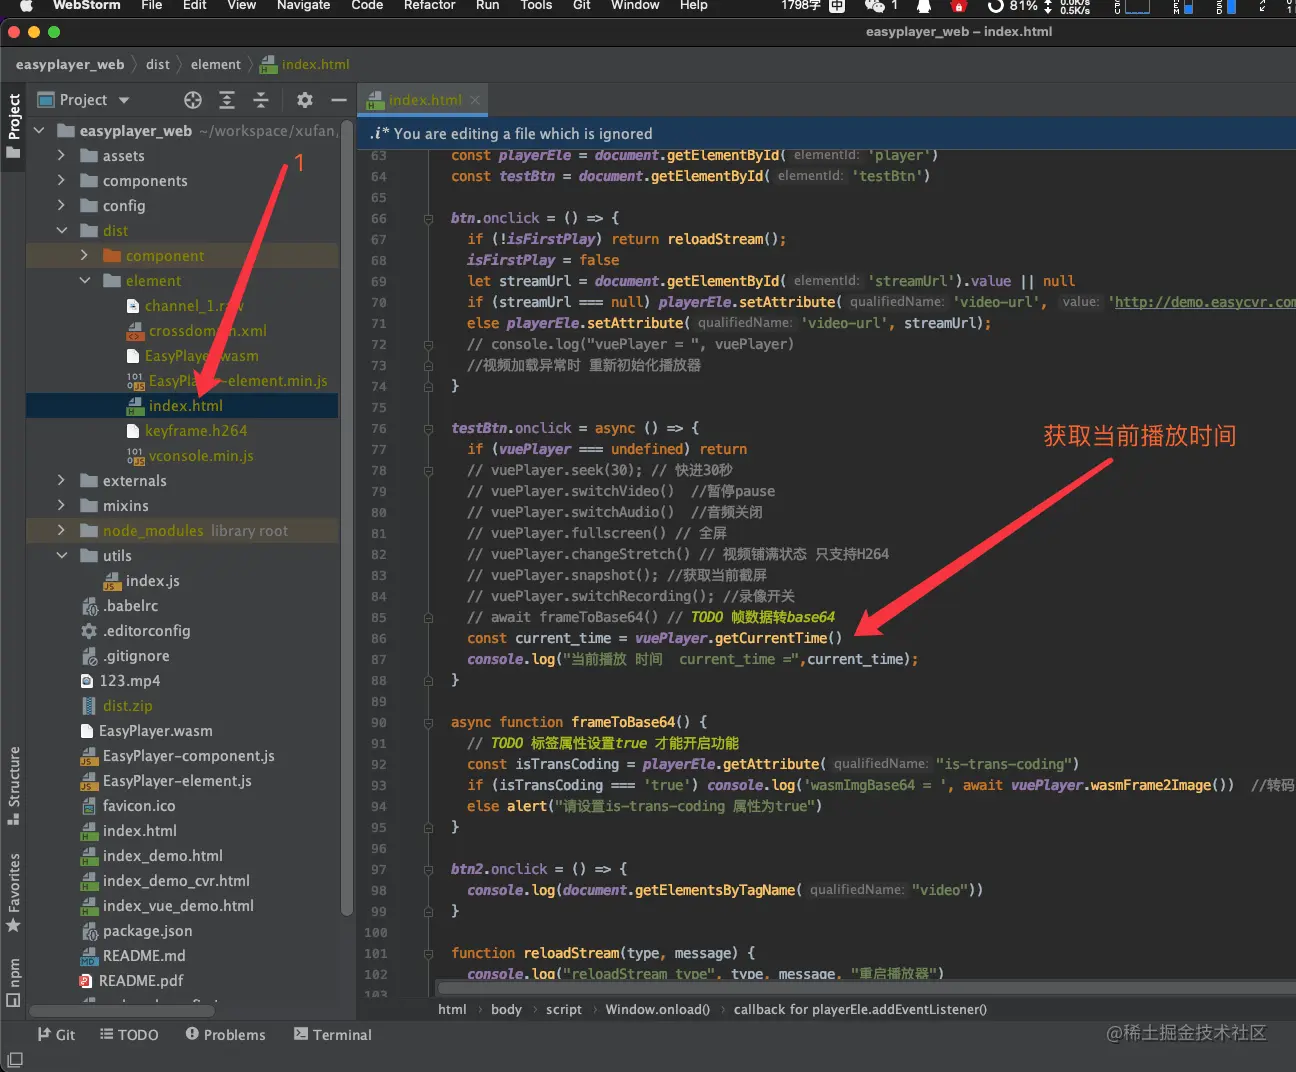The height and width of the screenshot is (1072, 1296).
Task: Open the Terminal tool window
Action: tap(332, 1035)
